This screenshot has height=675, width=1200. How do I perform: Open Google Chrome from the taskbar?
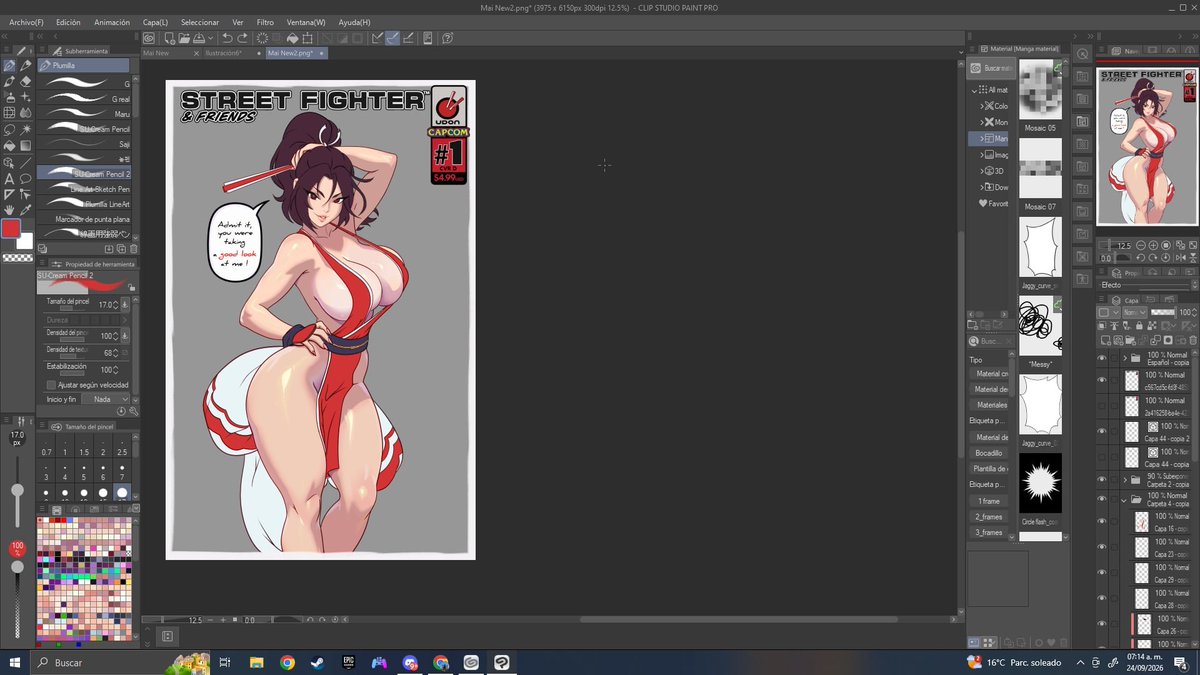point(288,662)
